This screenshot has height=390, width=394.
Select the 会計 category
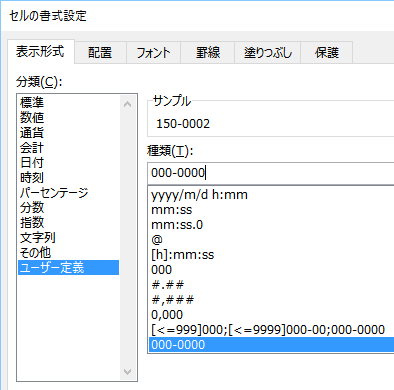[68, 147]
